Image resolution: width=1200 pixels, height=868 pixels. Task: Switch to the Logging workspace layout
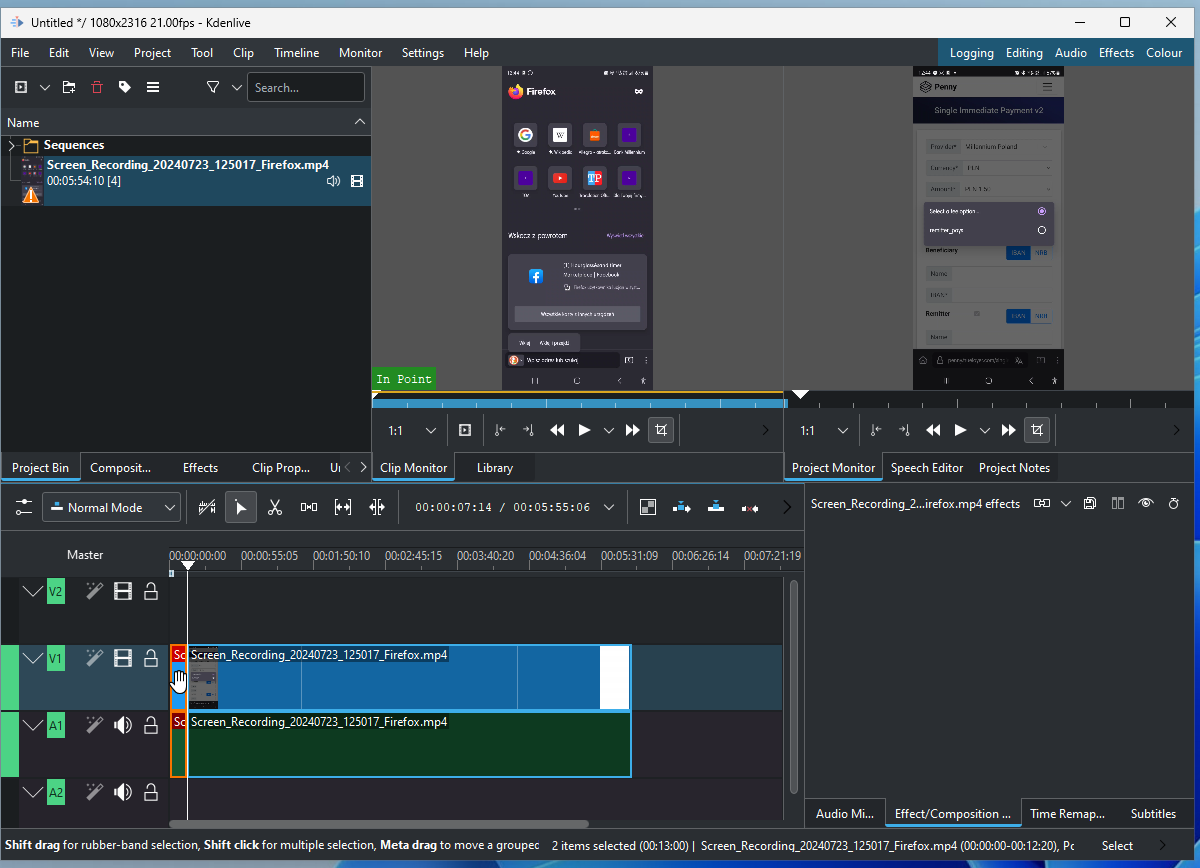click(x=972, y=53)
